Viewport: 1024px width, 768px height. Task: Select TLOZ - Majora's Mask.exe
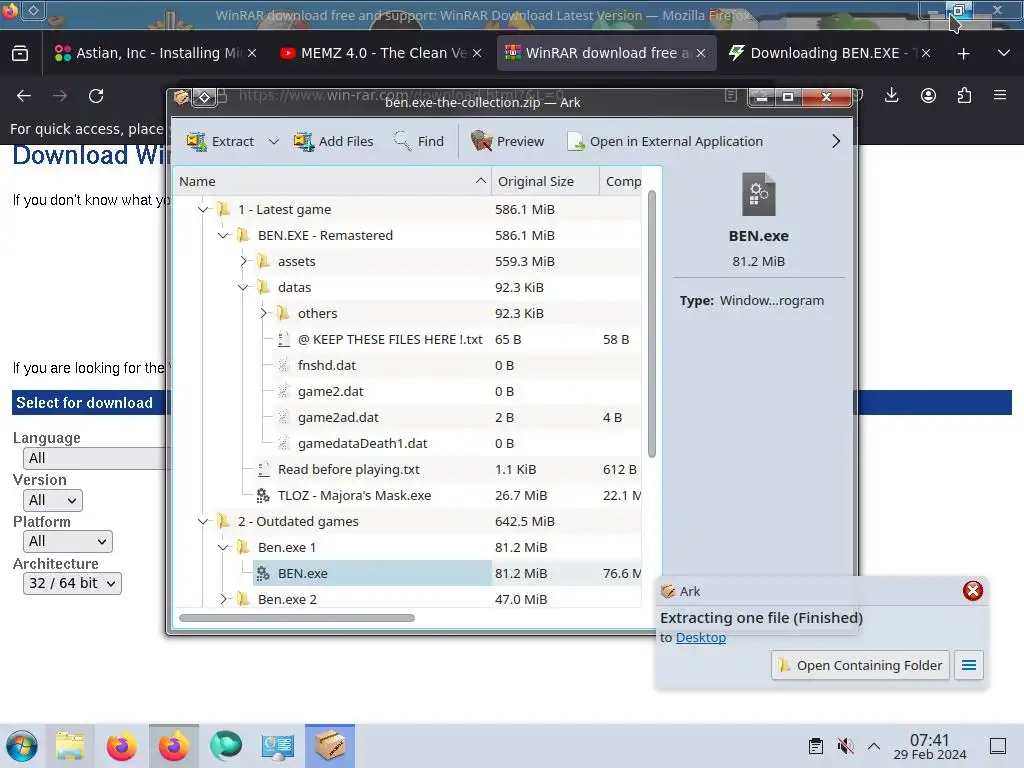[354, 496]
